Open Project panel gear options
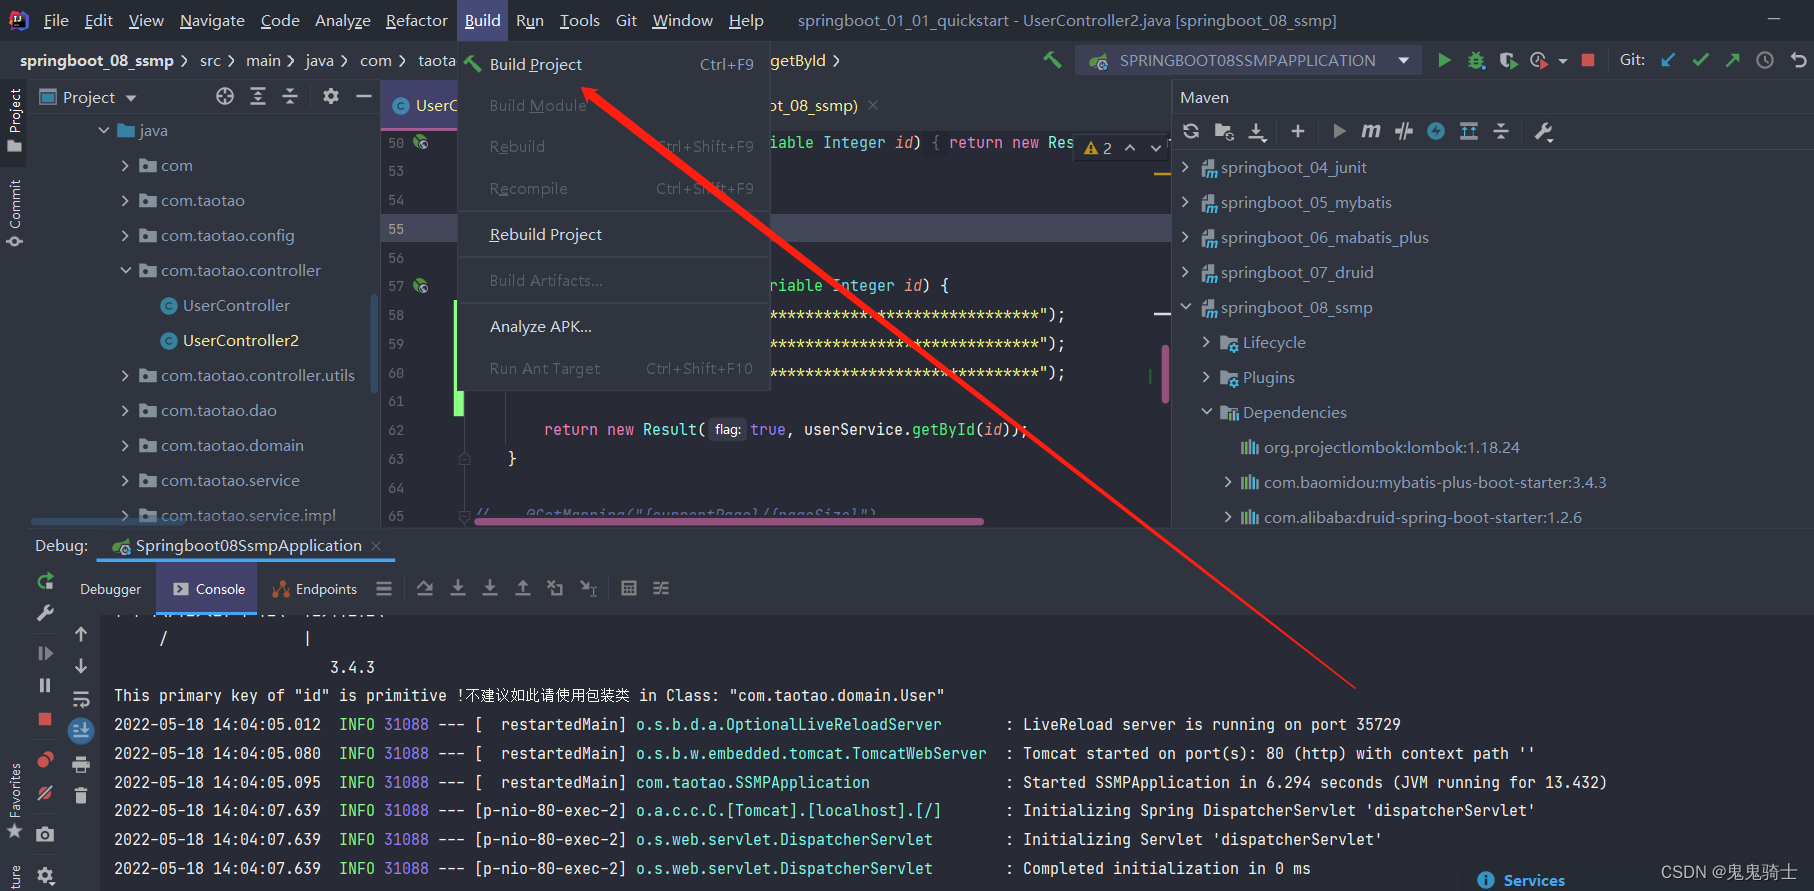The height and width of the screenshot is (891, 1814). click(331, 96)
